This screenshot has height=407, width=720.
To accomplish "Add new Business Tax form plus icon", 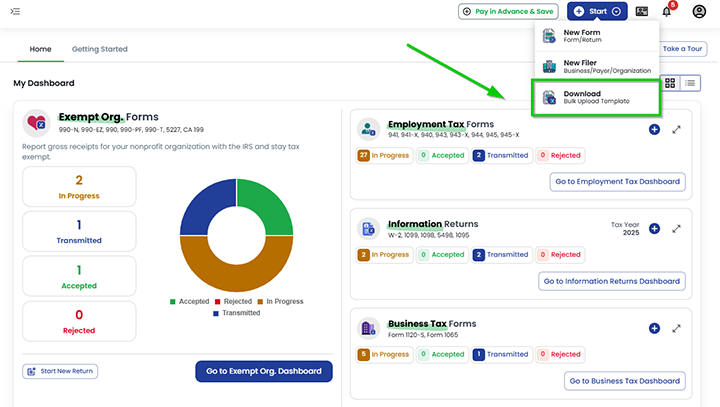I will (654, 328).
